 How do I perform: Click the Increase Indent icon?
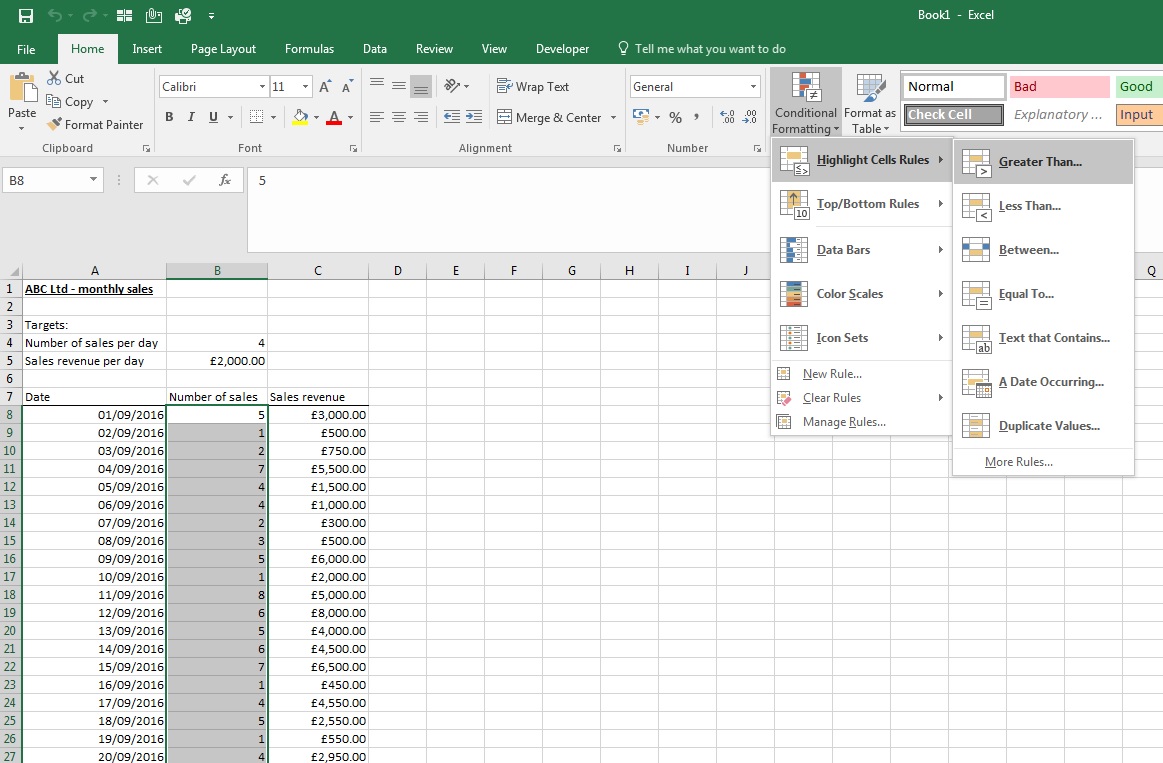click(474, 117)
